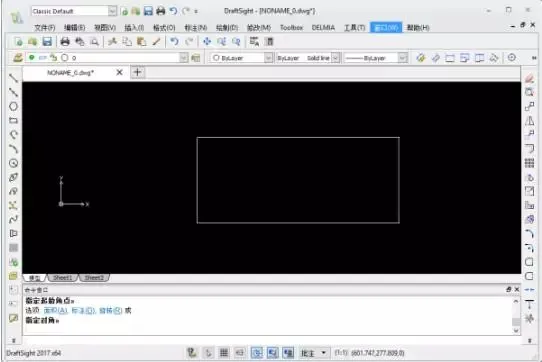
Task: Toggle layer 0 visibility green dot
Action: tap(31, 57)
